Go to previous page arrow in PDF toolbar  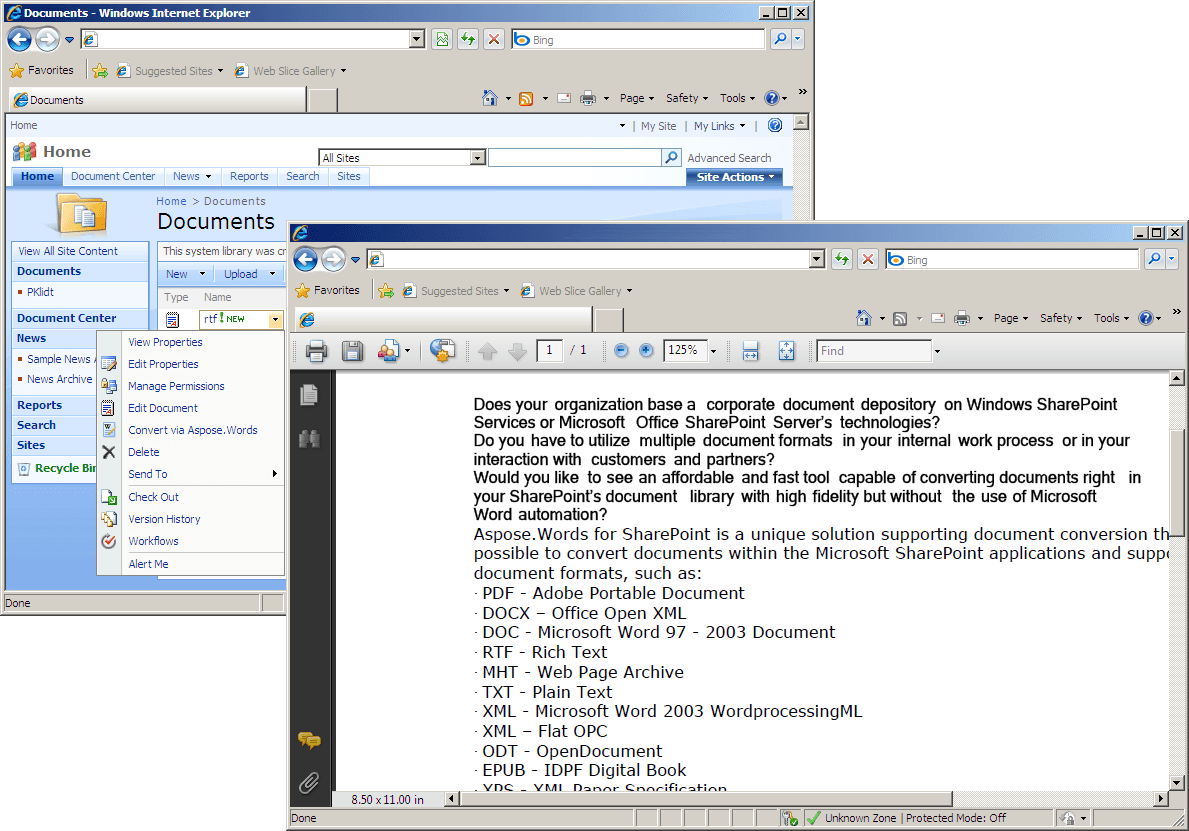488,351
